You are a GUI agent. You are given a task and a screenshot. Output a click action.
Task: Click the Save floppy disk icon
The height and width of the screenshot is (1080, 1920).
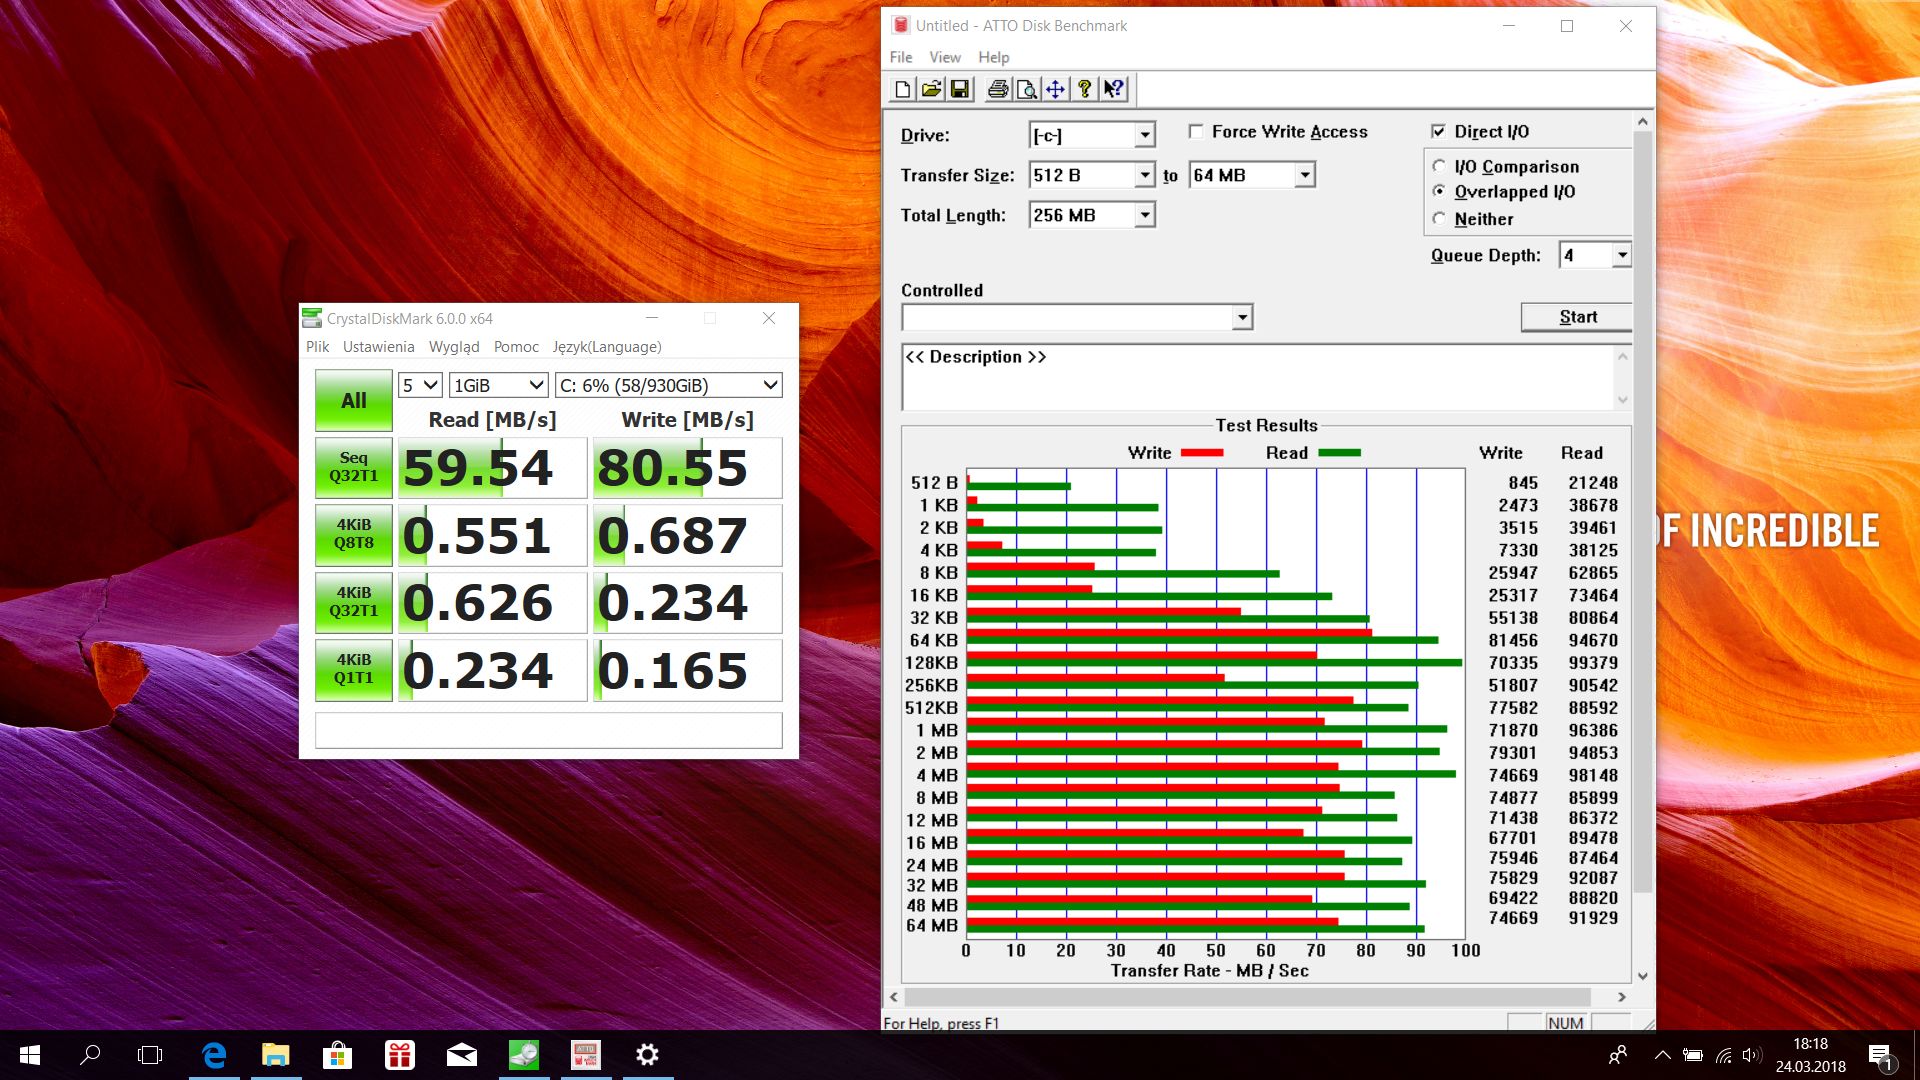click(960, 90)
